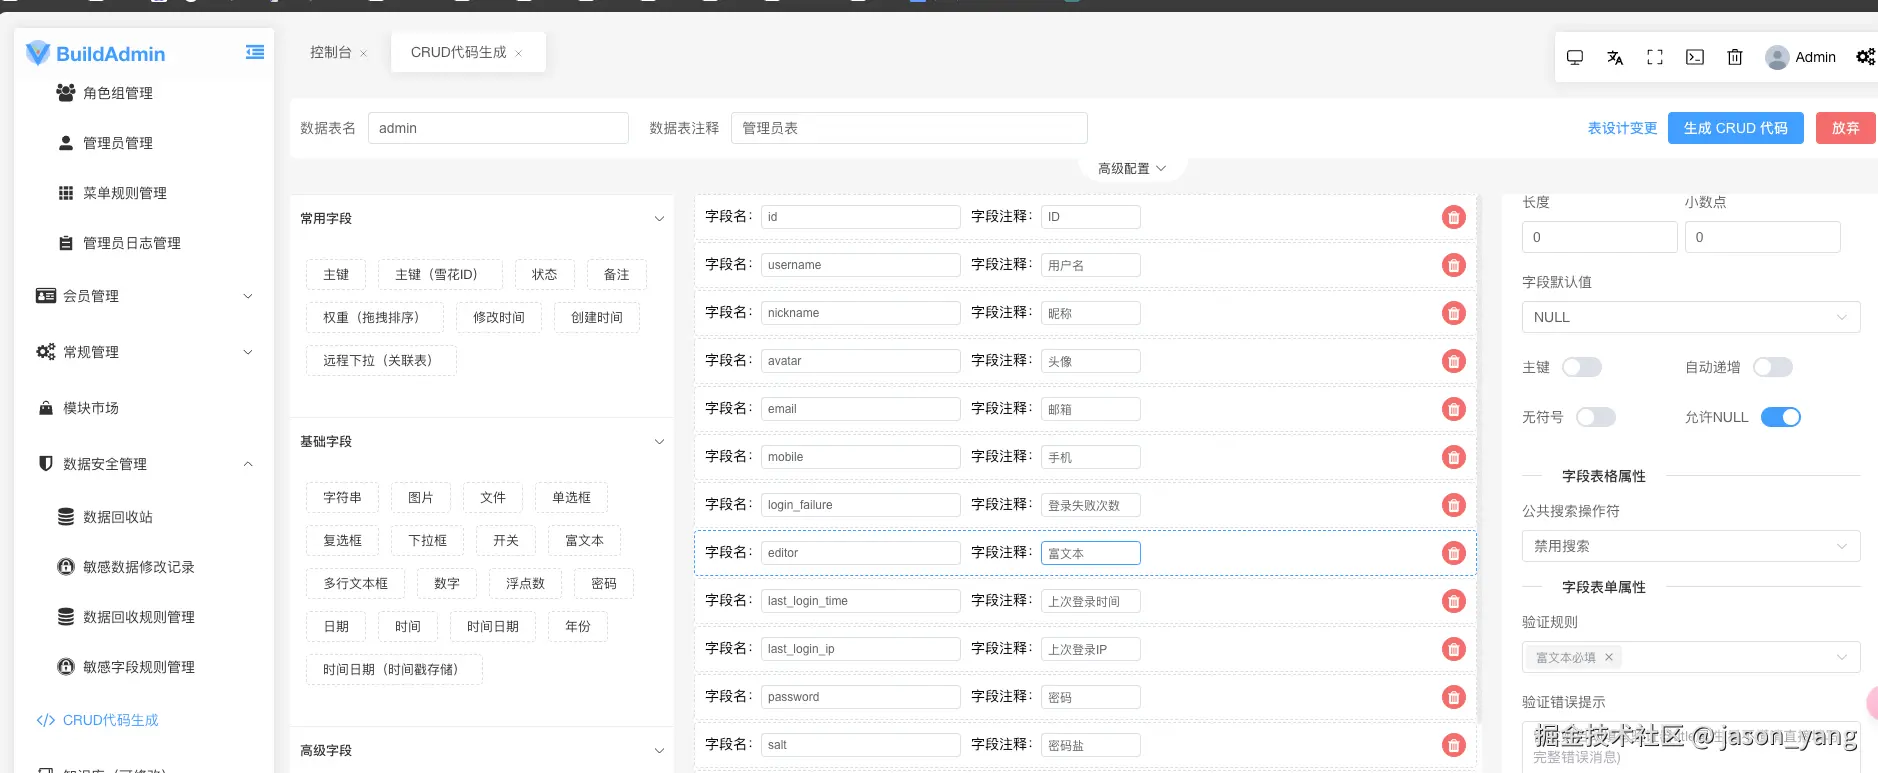Disable the 允许NULL switch
Image resolution: width=1878 pixels, height=773 pixels.
1781,417
